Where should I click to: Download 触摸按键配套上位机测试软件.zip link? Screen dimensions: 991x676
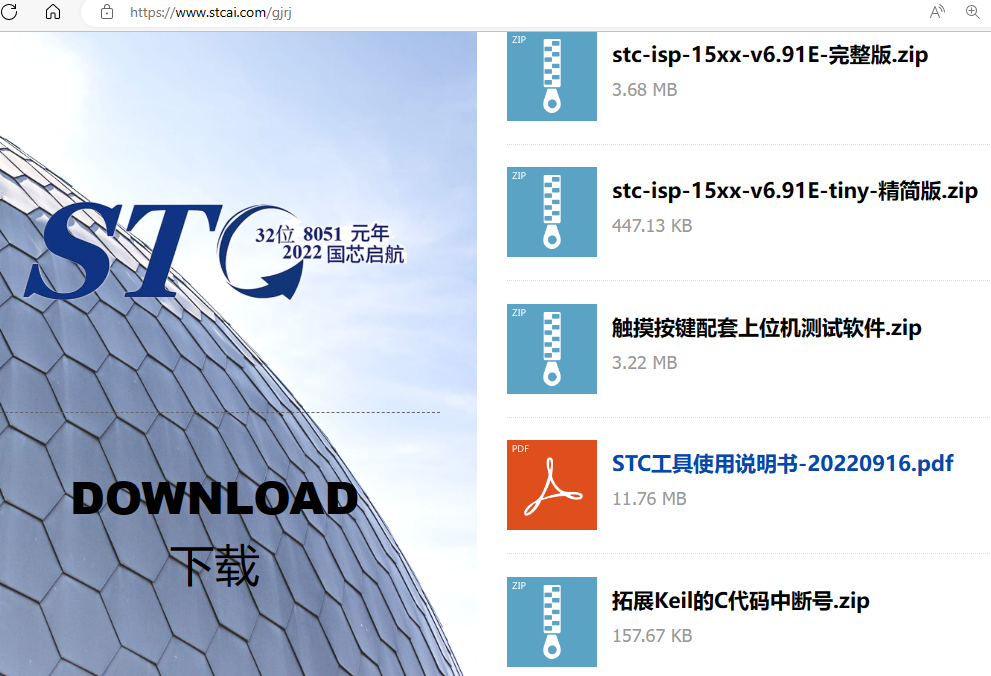766,328
